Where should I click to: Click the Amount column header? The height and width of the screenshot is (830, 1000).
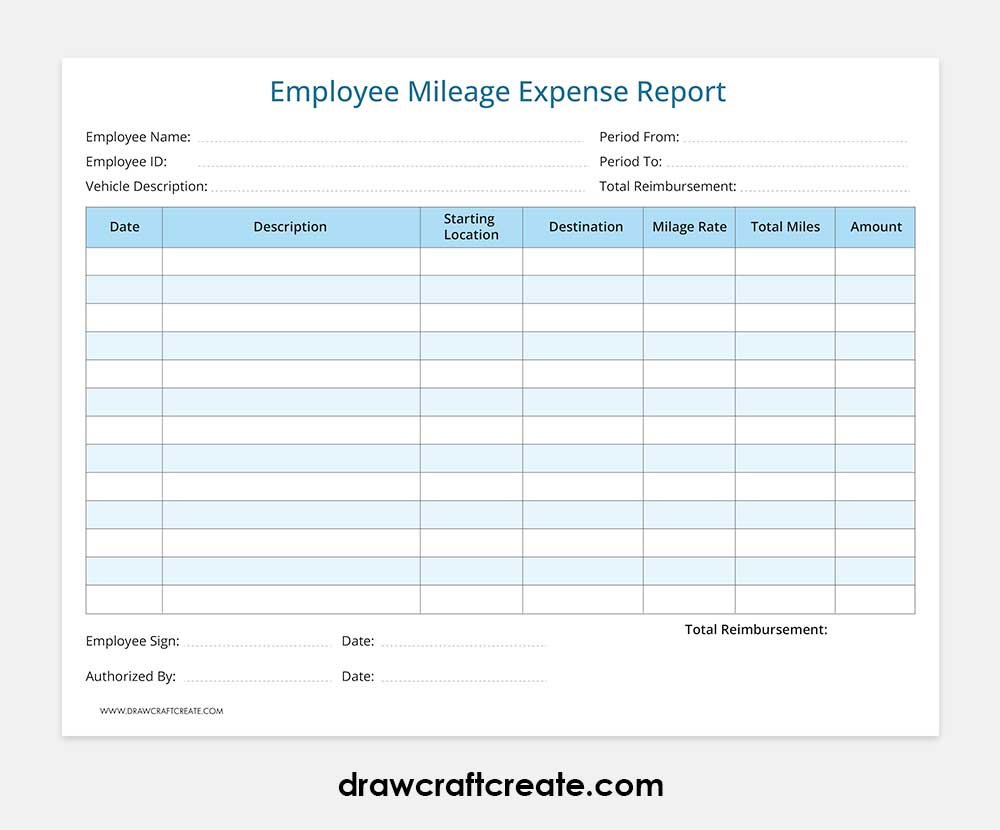pyautogui.click(x=876, y=227)
